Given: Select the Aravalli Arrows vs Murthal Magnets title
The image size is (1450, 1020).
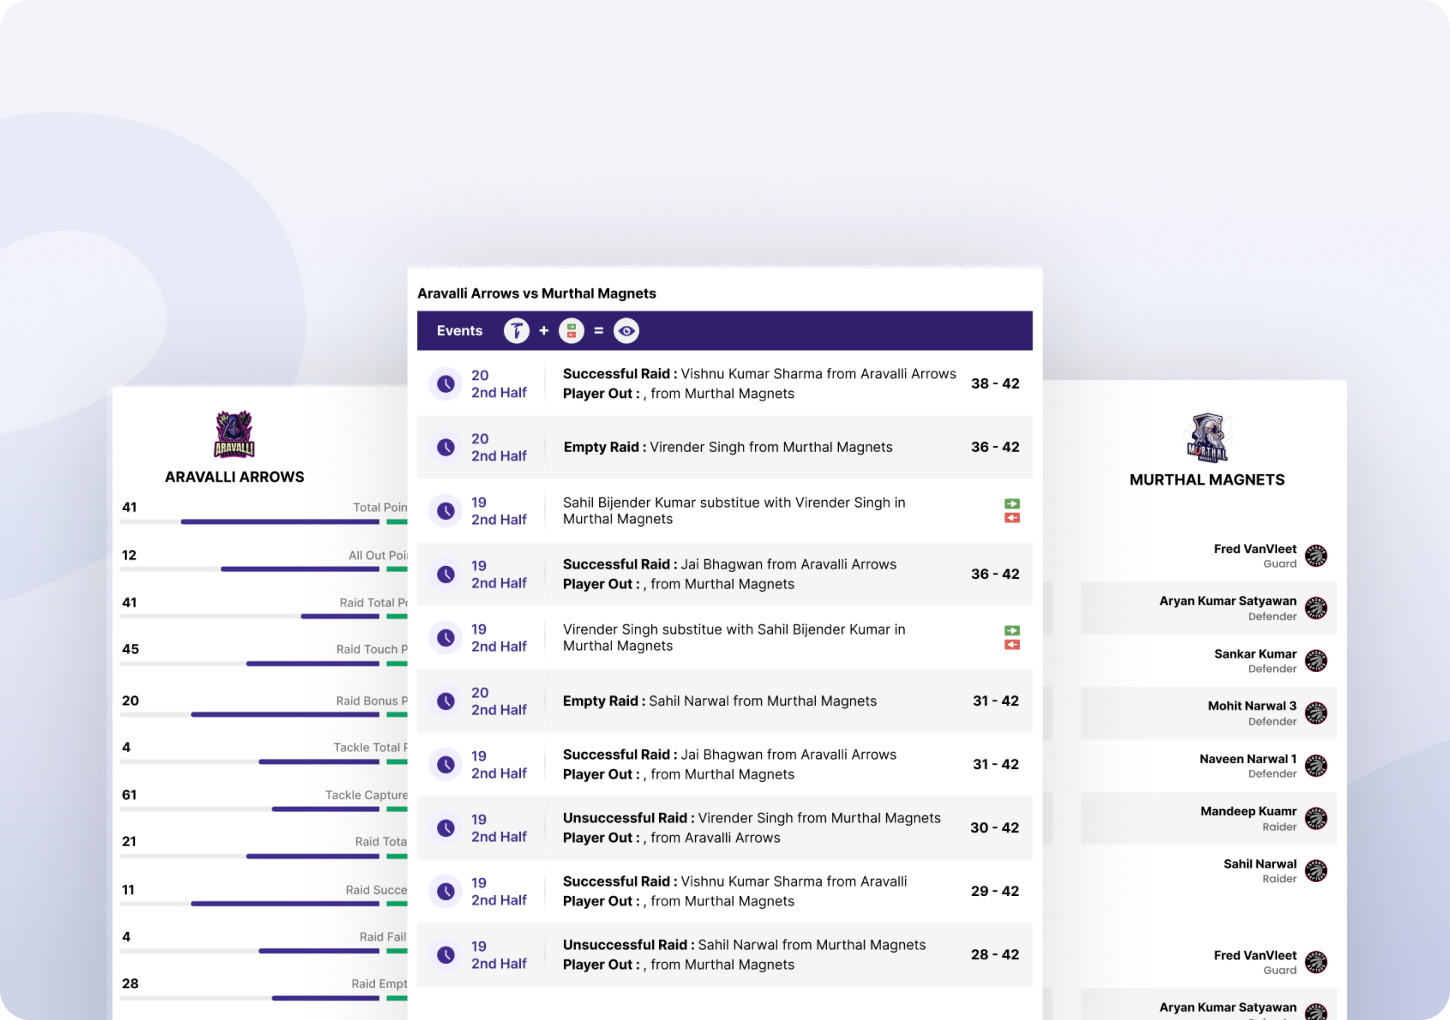Looking at the screenshot, I should (537, 293).
